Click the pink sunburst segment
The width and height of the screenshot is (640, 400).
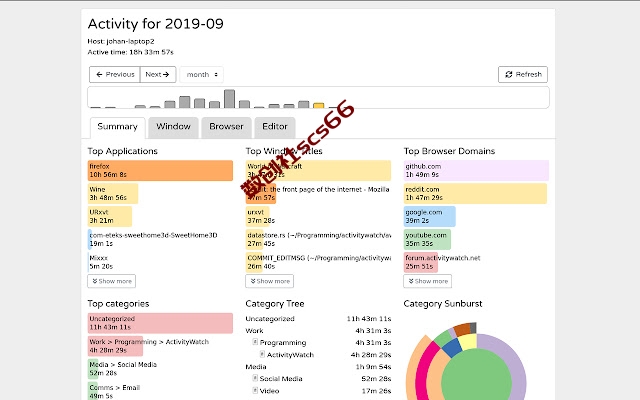point(424,367)
